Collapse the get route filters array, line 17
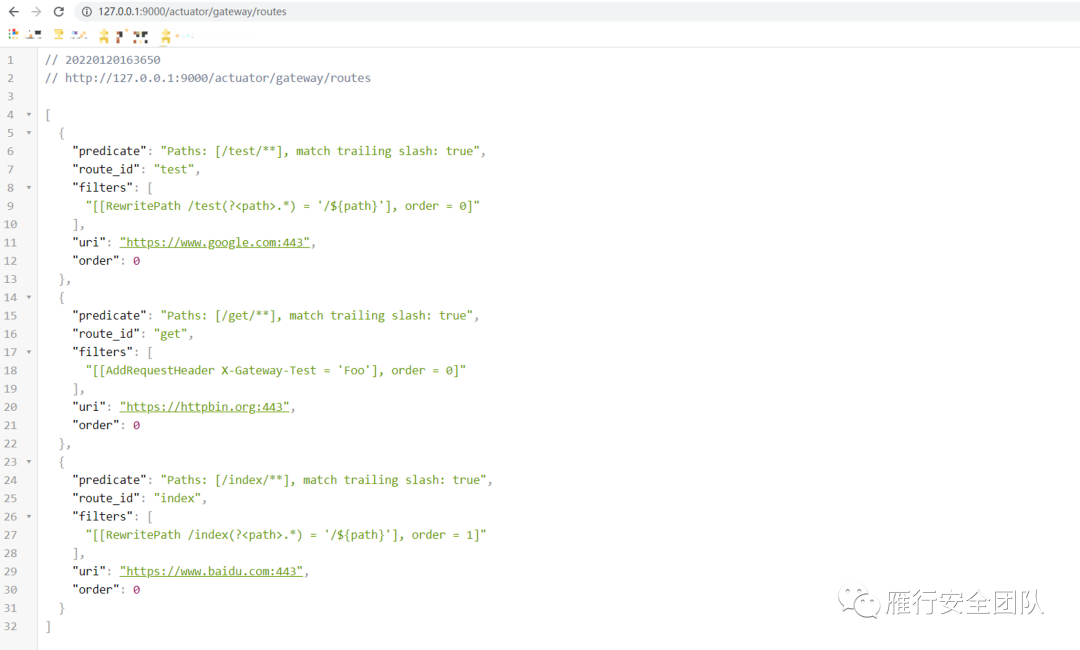The width and height of the screenshot is (1080, 650). click(29, 352)
